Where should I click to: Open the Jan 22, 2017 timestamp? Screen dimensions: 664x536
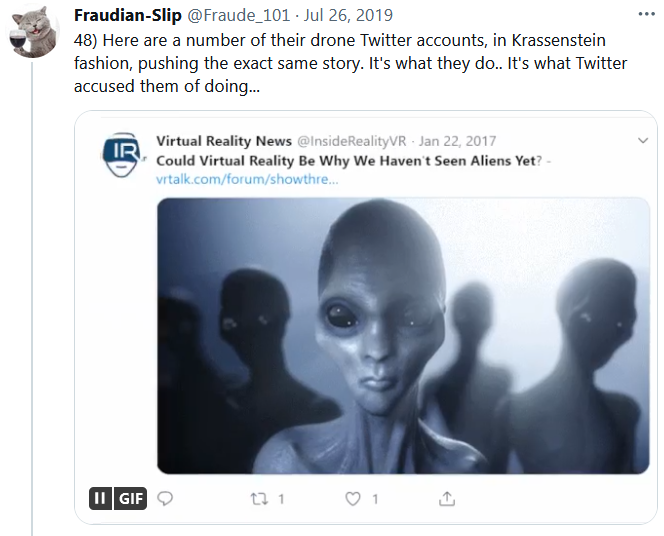click(457, 141)
